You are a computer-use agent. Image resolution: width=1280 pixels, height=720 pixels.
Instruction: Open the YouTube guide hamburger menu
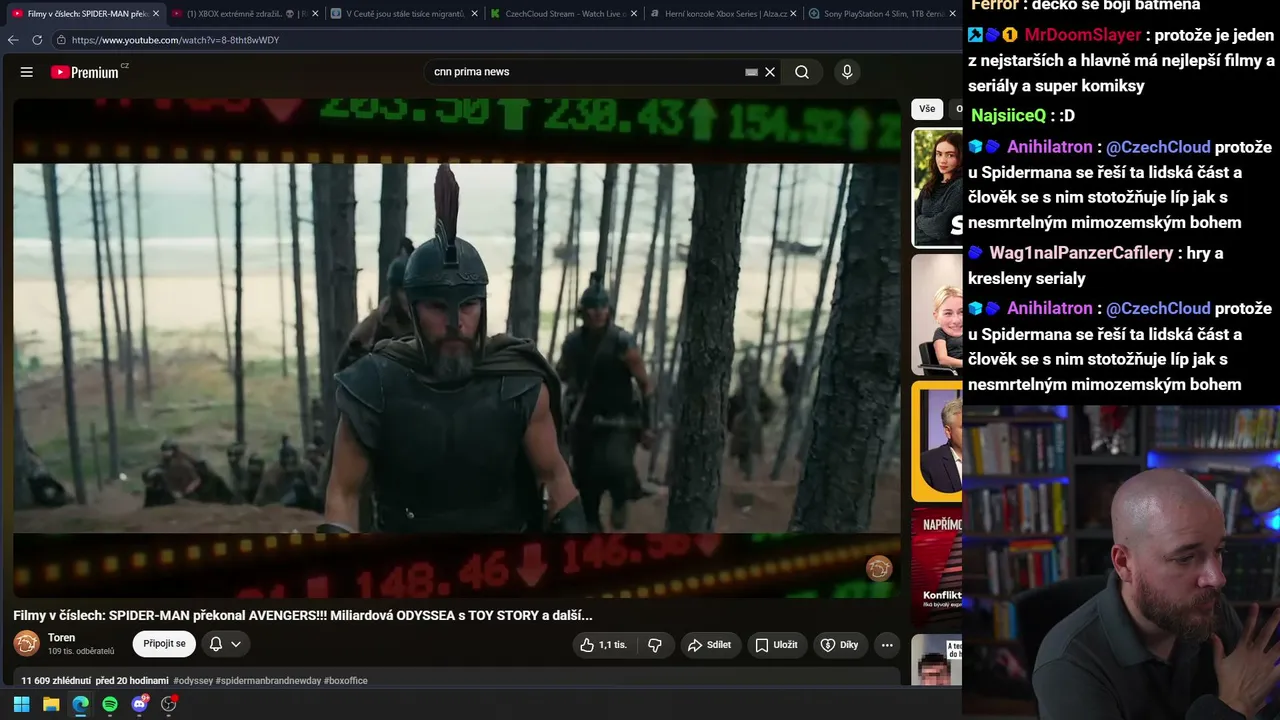pos(27,72)
